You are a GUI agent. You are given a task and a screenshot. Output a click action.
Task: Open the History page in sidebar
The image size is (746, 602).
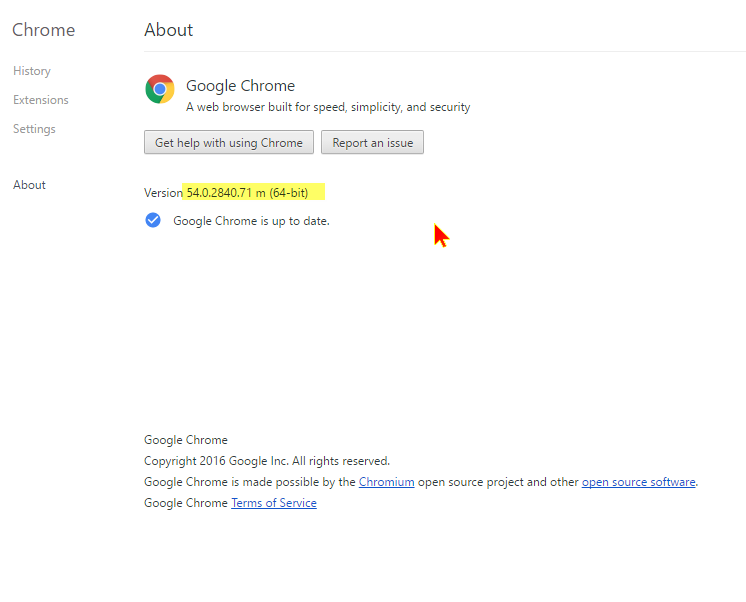click(x=32, y=71)
